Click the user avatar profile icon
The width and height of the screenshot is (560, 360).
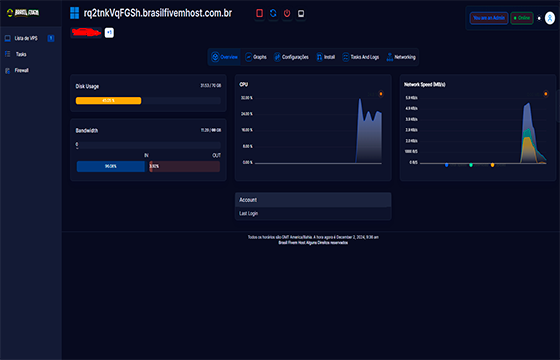tap(550, 18)
